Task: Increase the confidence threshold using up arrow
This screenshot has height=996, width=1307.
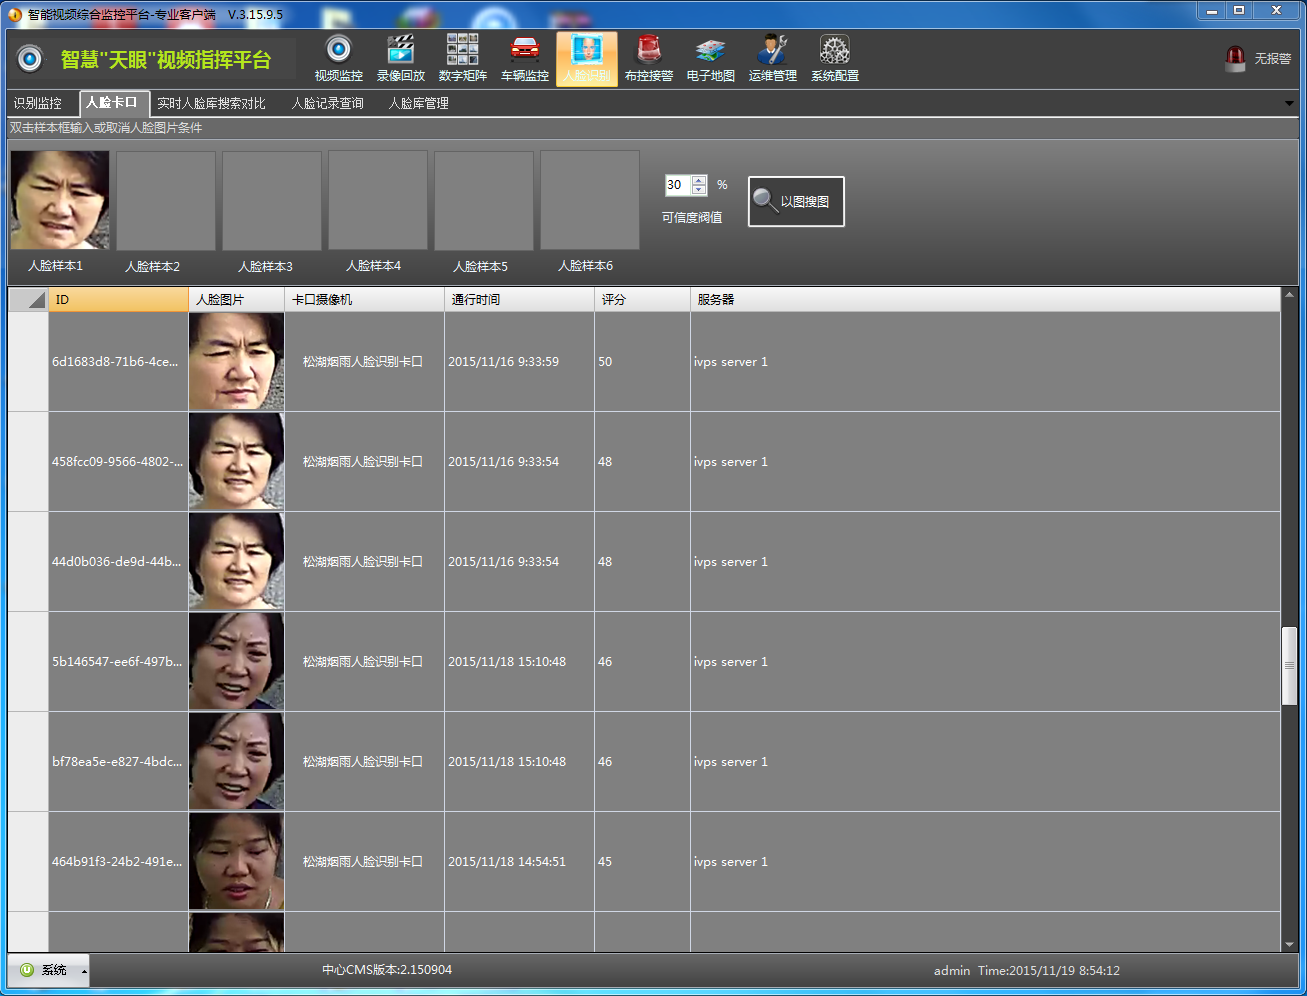Action: click(x=699, y=180)
